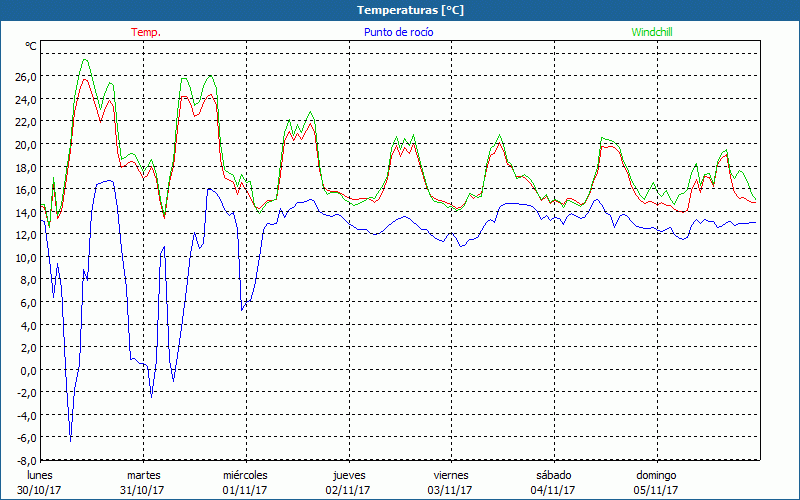Click the 26,0 value on the y-axis

coord(26,77)
